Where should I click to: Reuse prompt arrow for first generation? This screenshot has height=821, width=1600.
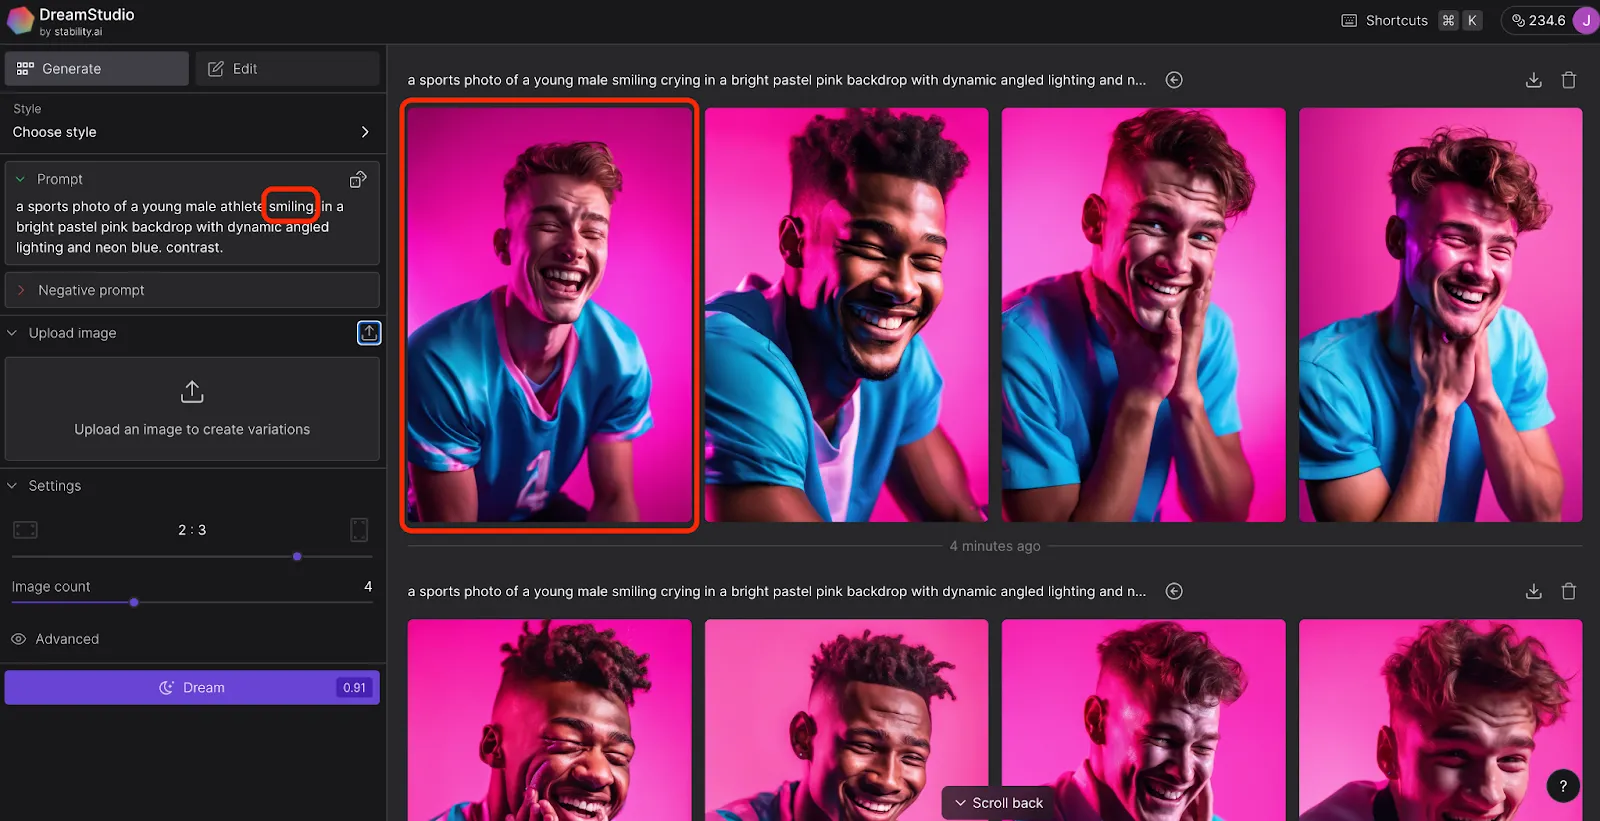click(1174, 80)
